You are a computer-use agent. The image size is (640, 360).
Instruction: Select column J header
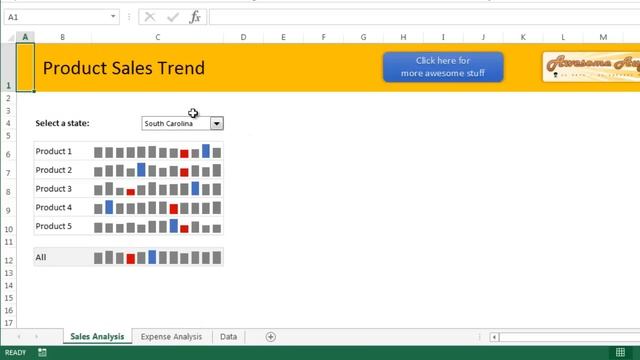(x=483, y=37)
